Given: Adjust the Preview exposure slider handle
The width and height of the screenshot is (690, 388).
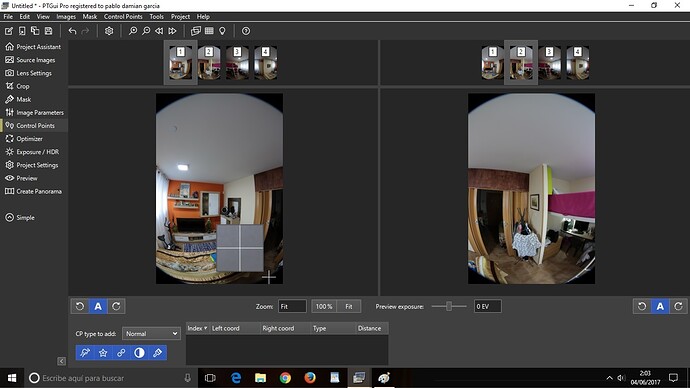Looking at the screenshot, I should [449, 306].
